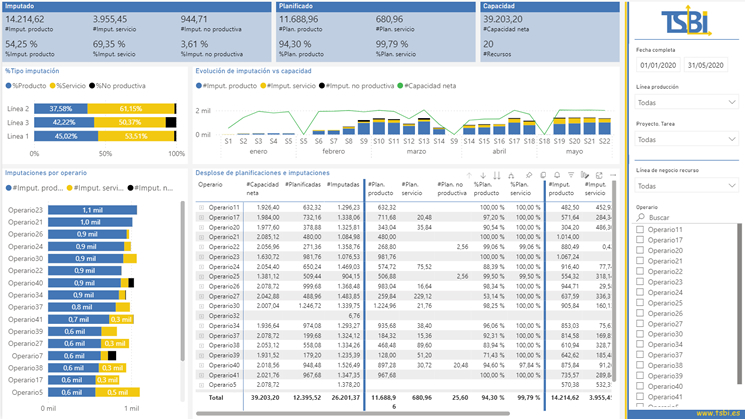Check the Operario24 checkbox in slicer

click(x=640, y=292)
